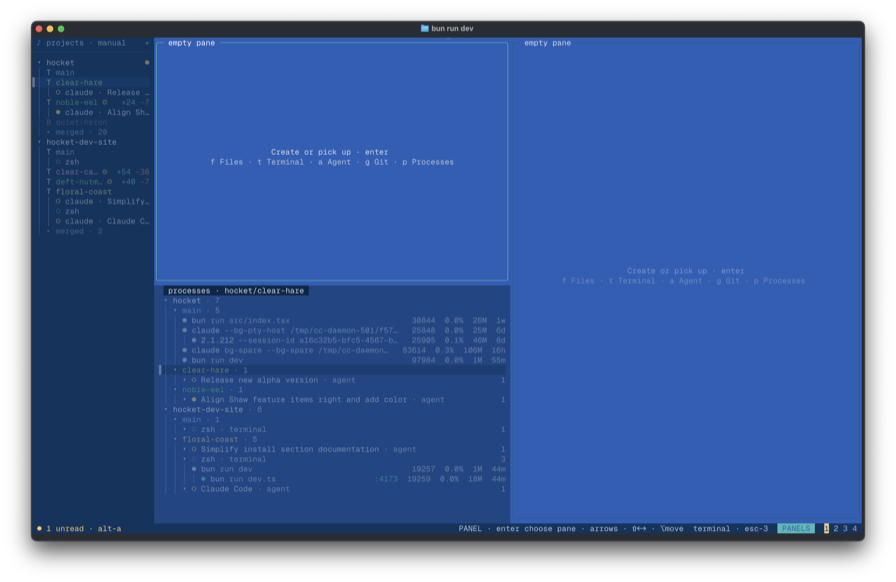
Task: Click the B icon beside quiet-heron
Action: (x=49, y=122)
